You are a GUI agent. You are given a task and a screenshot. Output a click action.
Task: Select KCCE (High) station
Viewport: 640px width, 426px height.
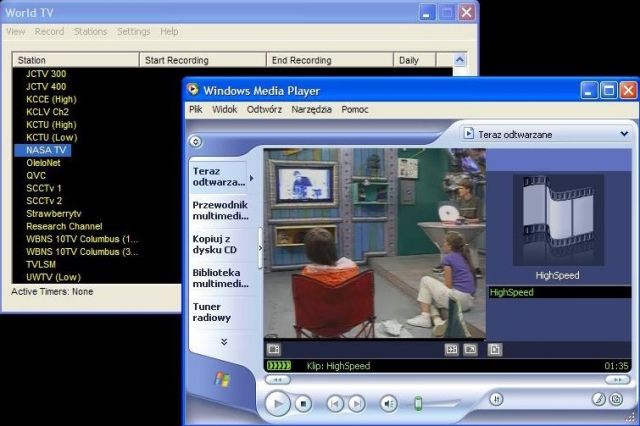click(x=51, y=99)
